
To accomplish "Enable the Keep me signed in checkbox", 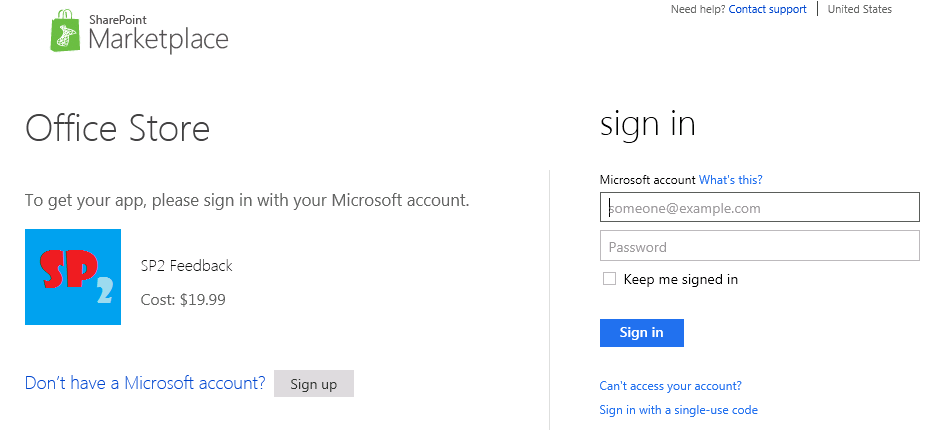I will coord(609,279).
